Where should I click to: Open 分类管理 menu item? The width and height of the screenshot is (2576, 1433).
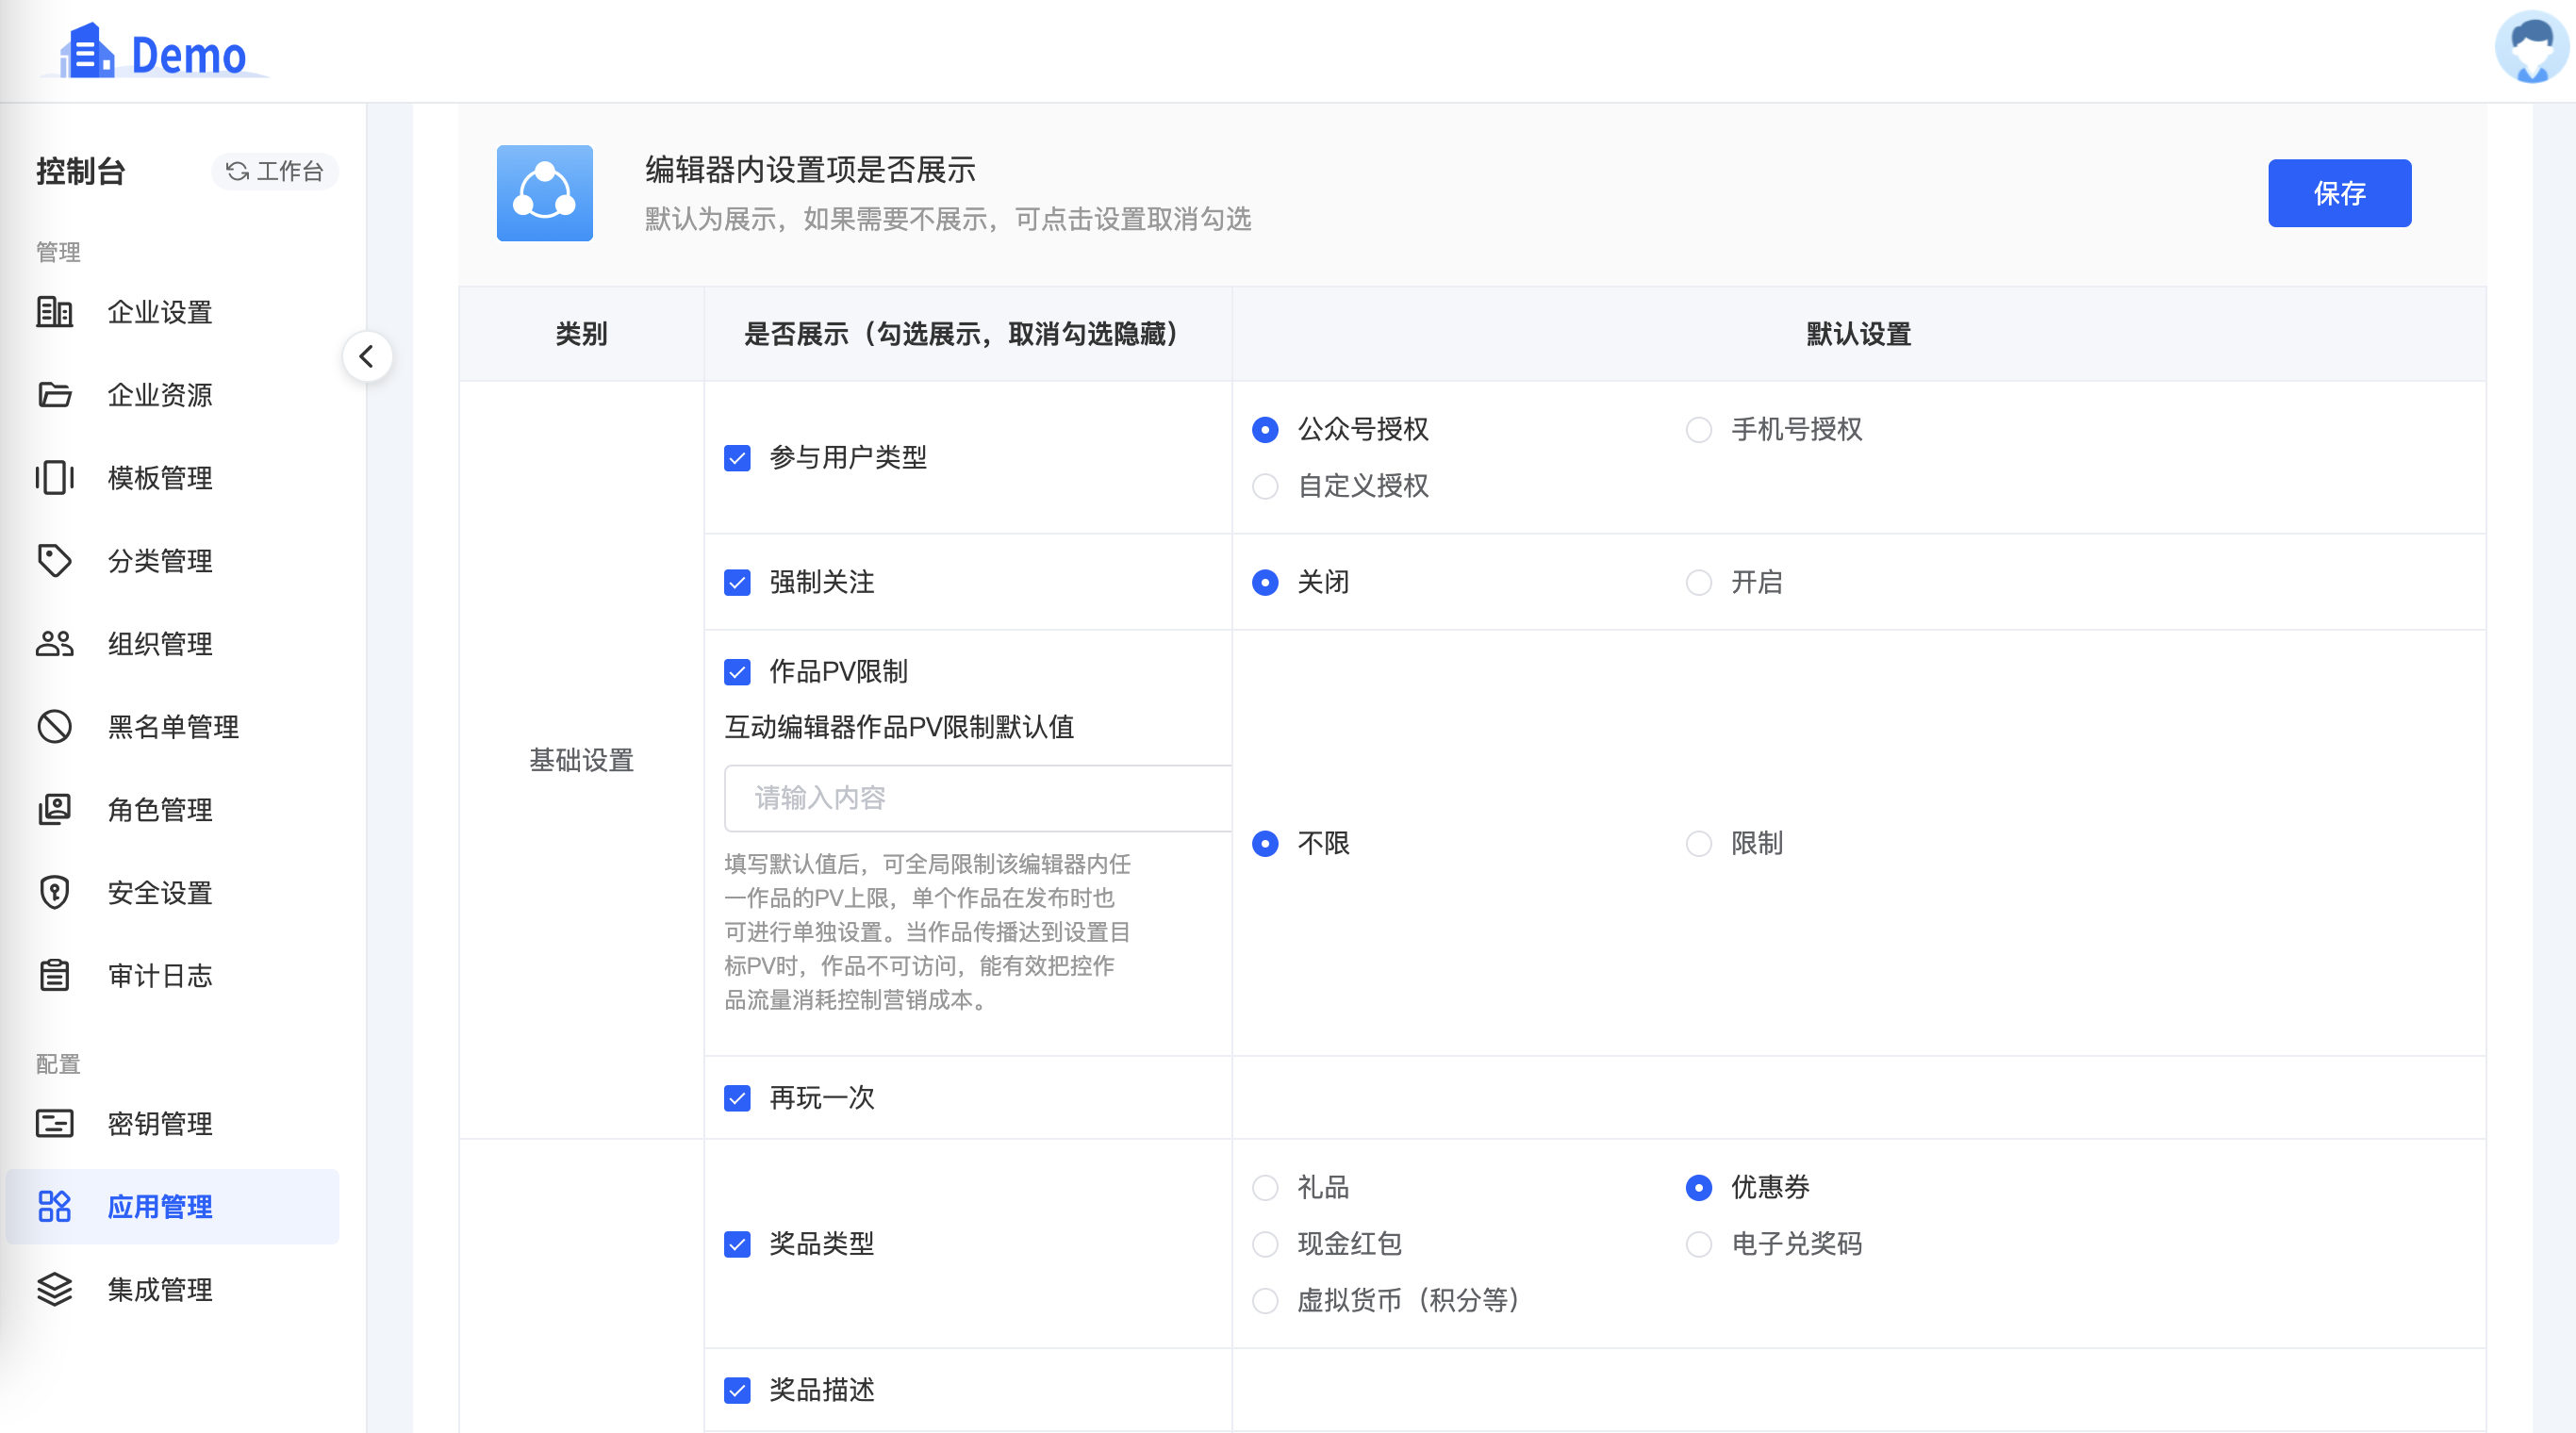173,561
